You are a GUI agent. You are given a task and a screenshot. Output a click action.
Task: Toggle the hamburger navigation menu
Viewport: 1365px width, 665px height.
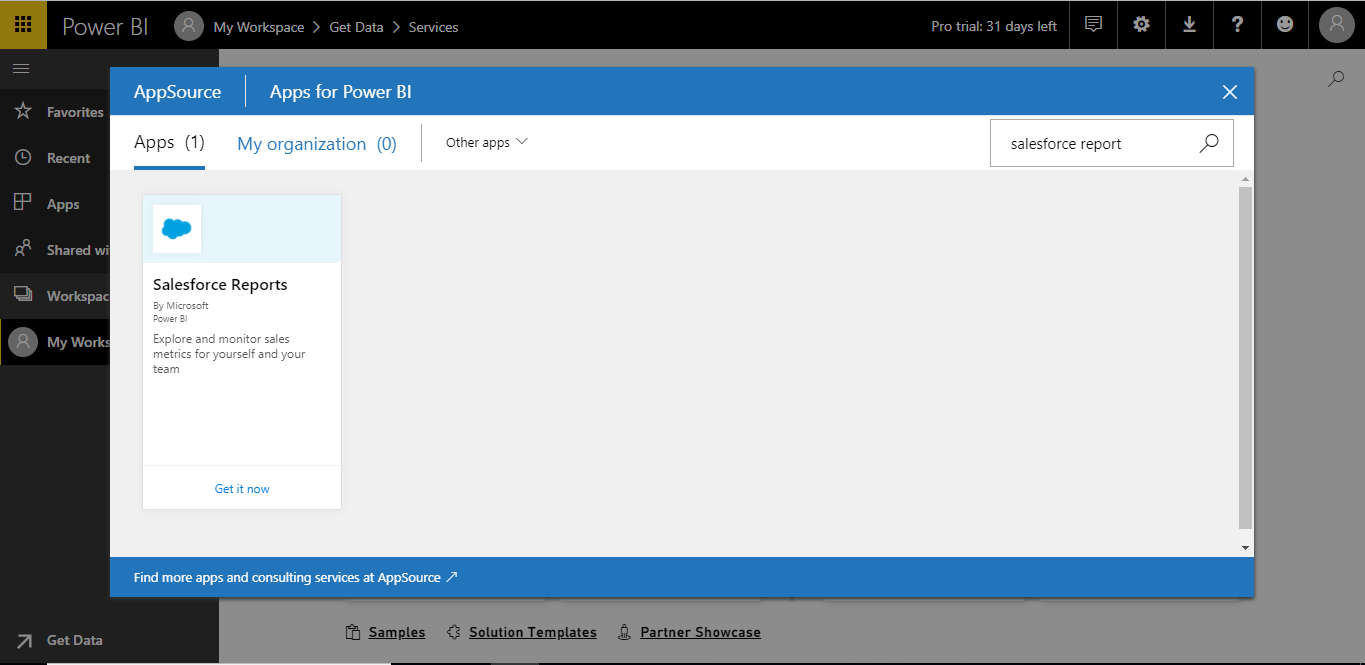tap(21, 69)
